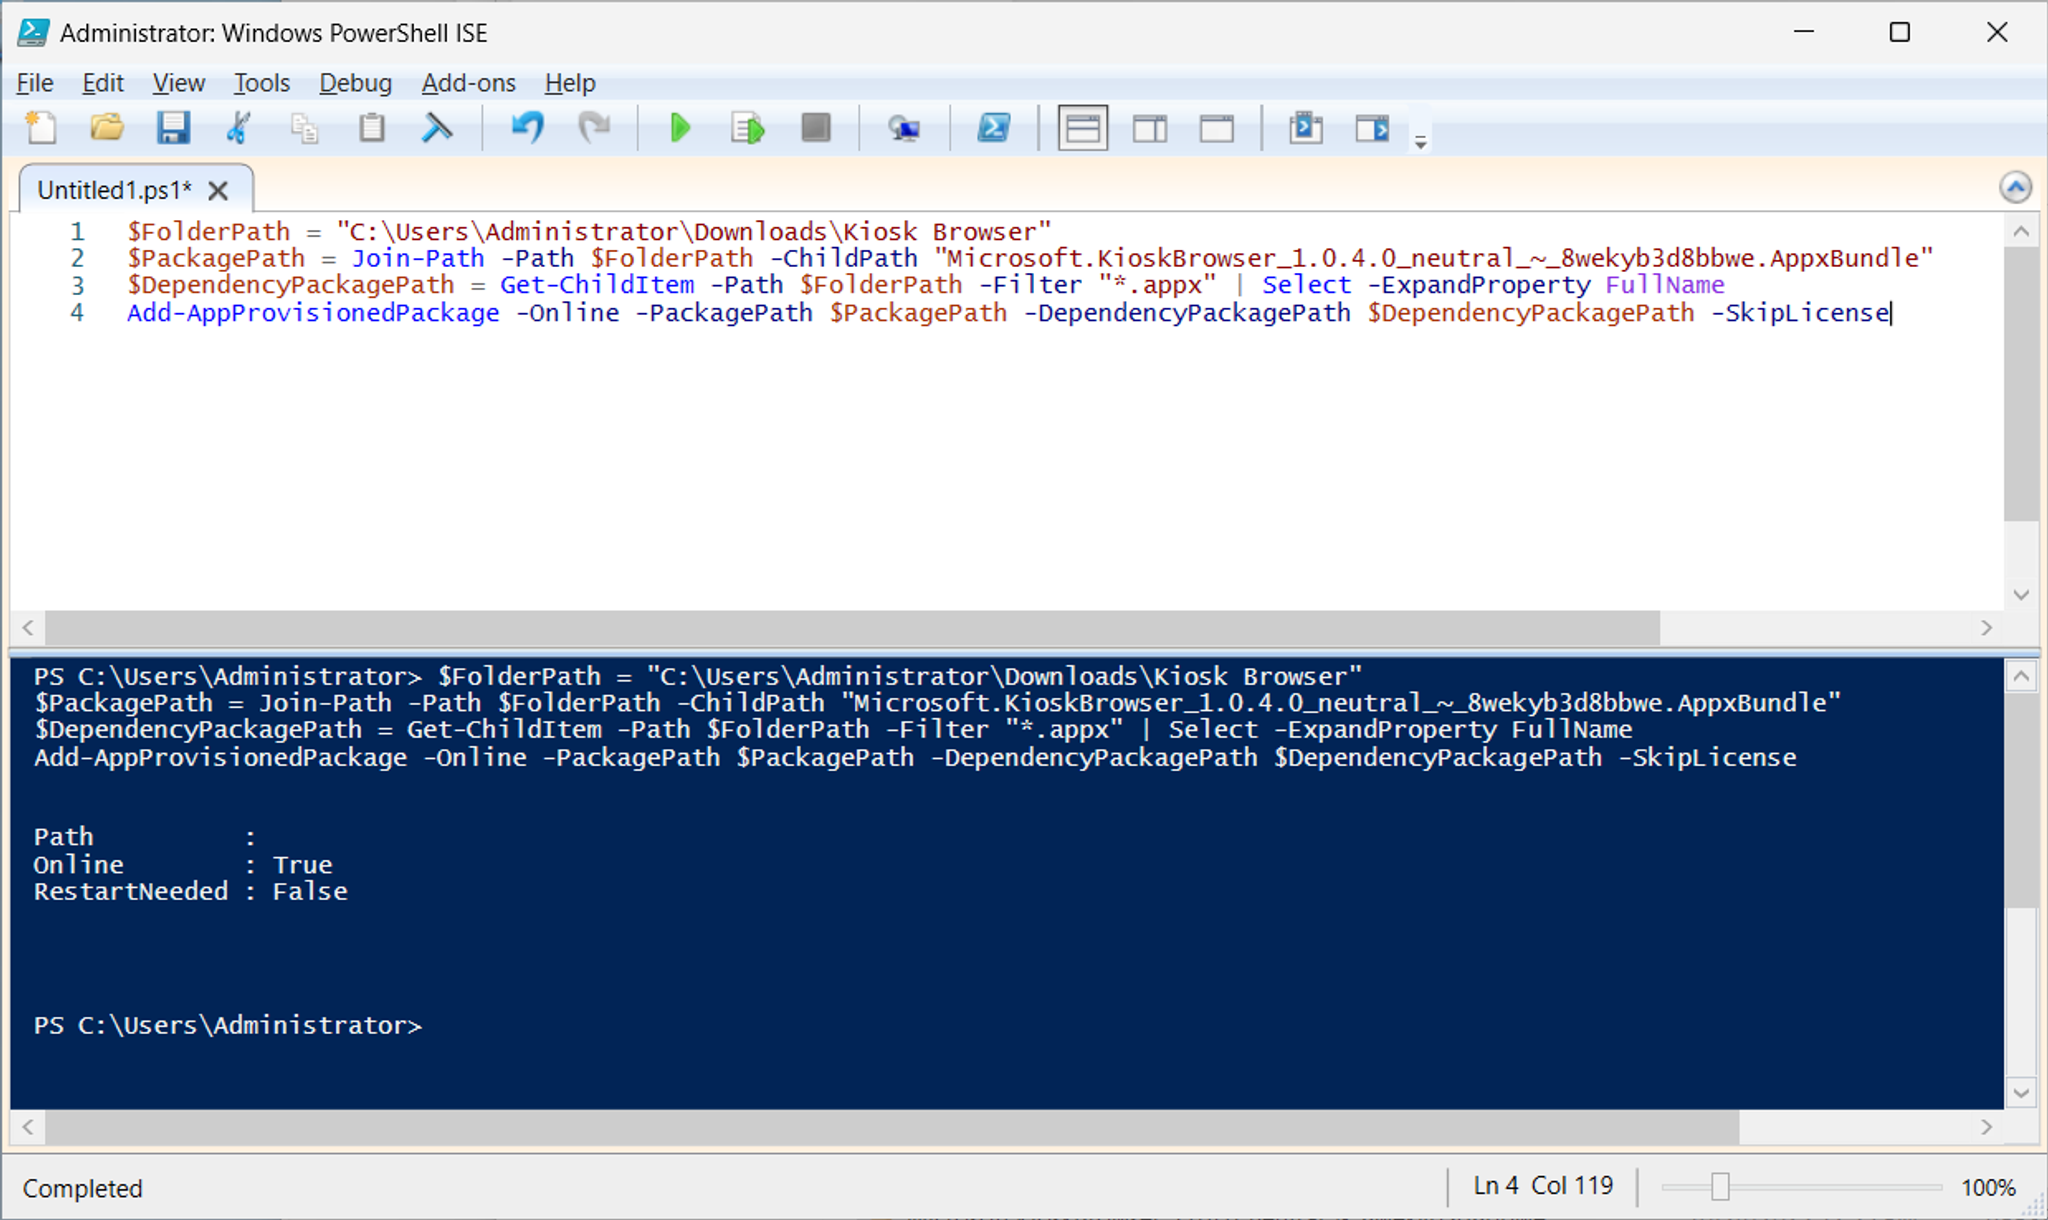Run selection with page-play icon
The width and height of the screenshot is (2048, 1220).
click(x=747, y=128)
